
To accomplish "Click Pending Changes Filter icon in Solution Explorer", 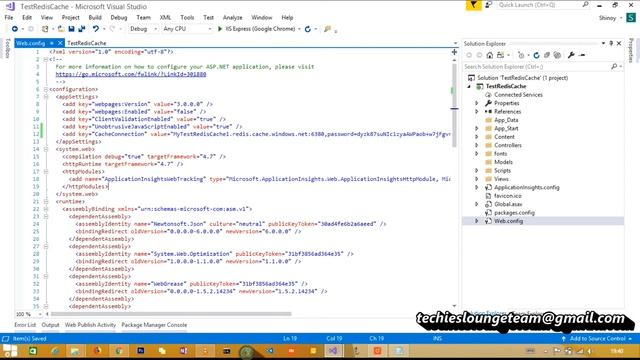I will pyautogui.click(x=521, y=55).
